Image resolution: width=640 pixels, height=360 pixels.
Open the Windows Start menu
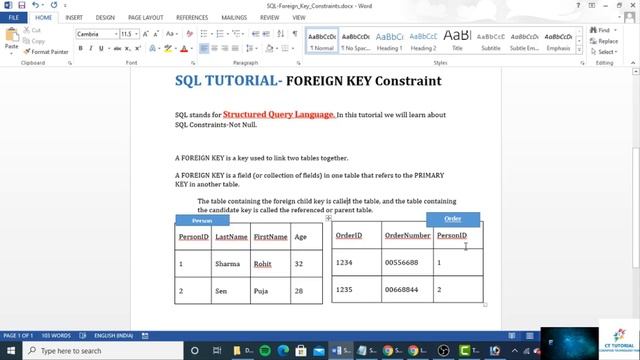point(11,351)
